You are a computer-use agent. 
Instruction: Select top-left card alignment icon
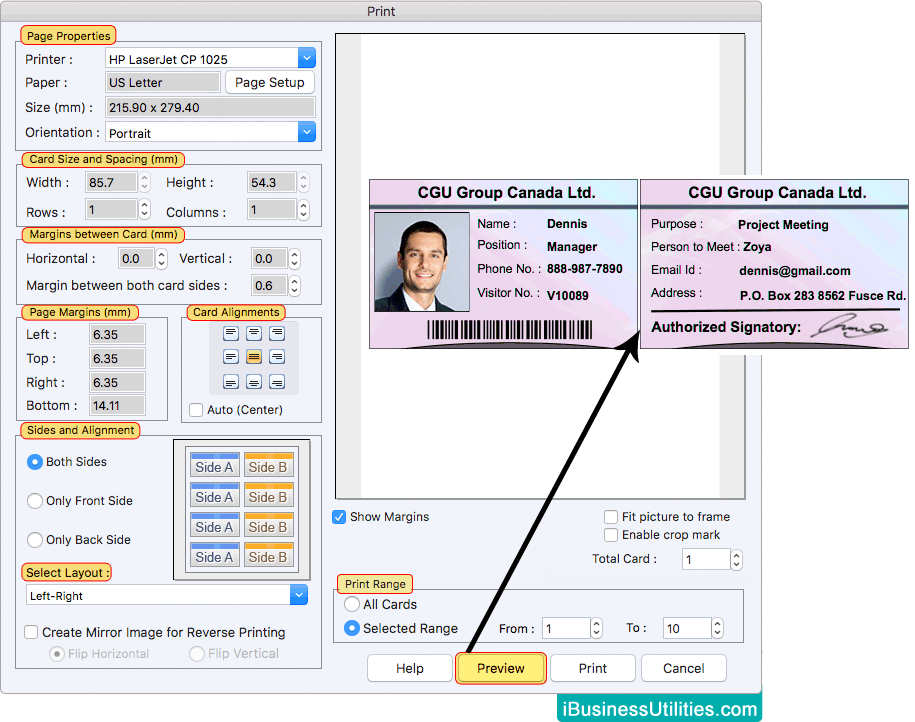coord(231,333)
